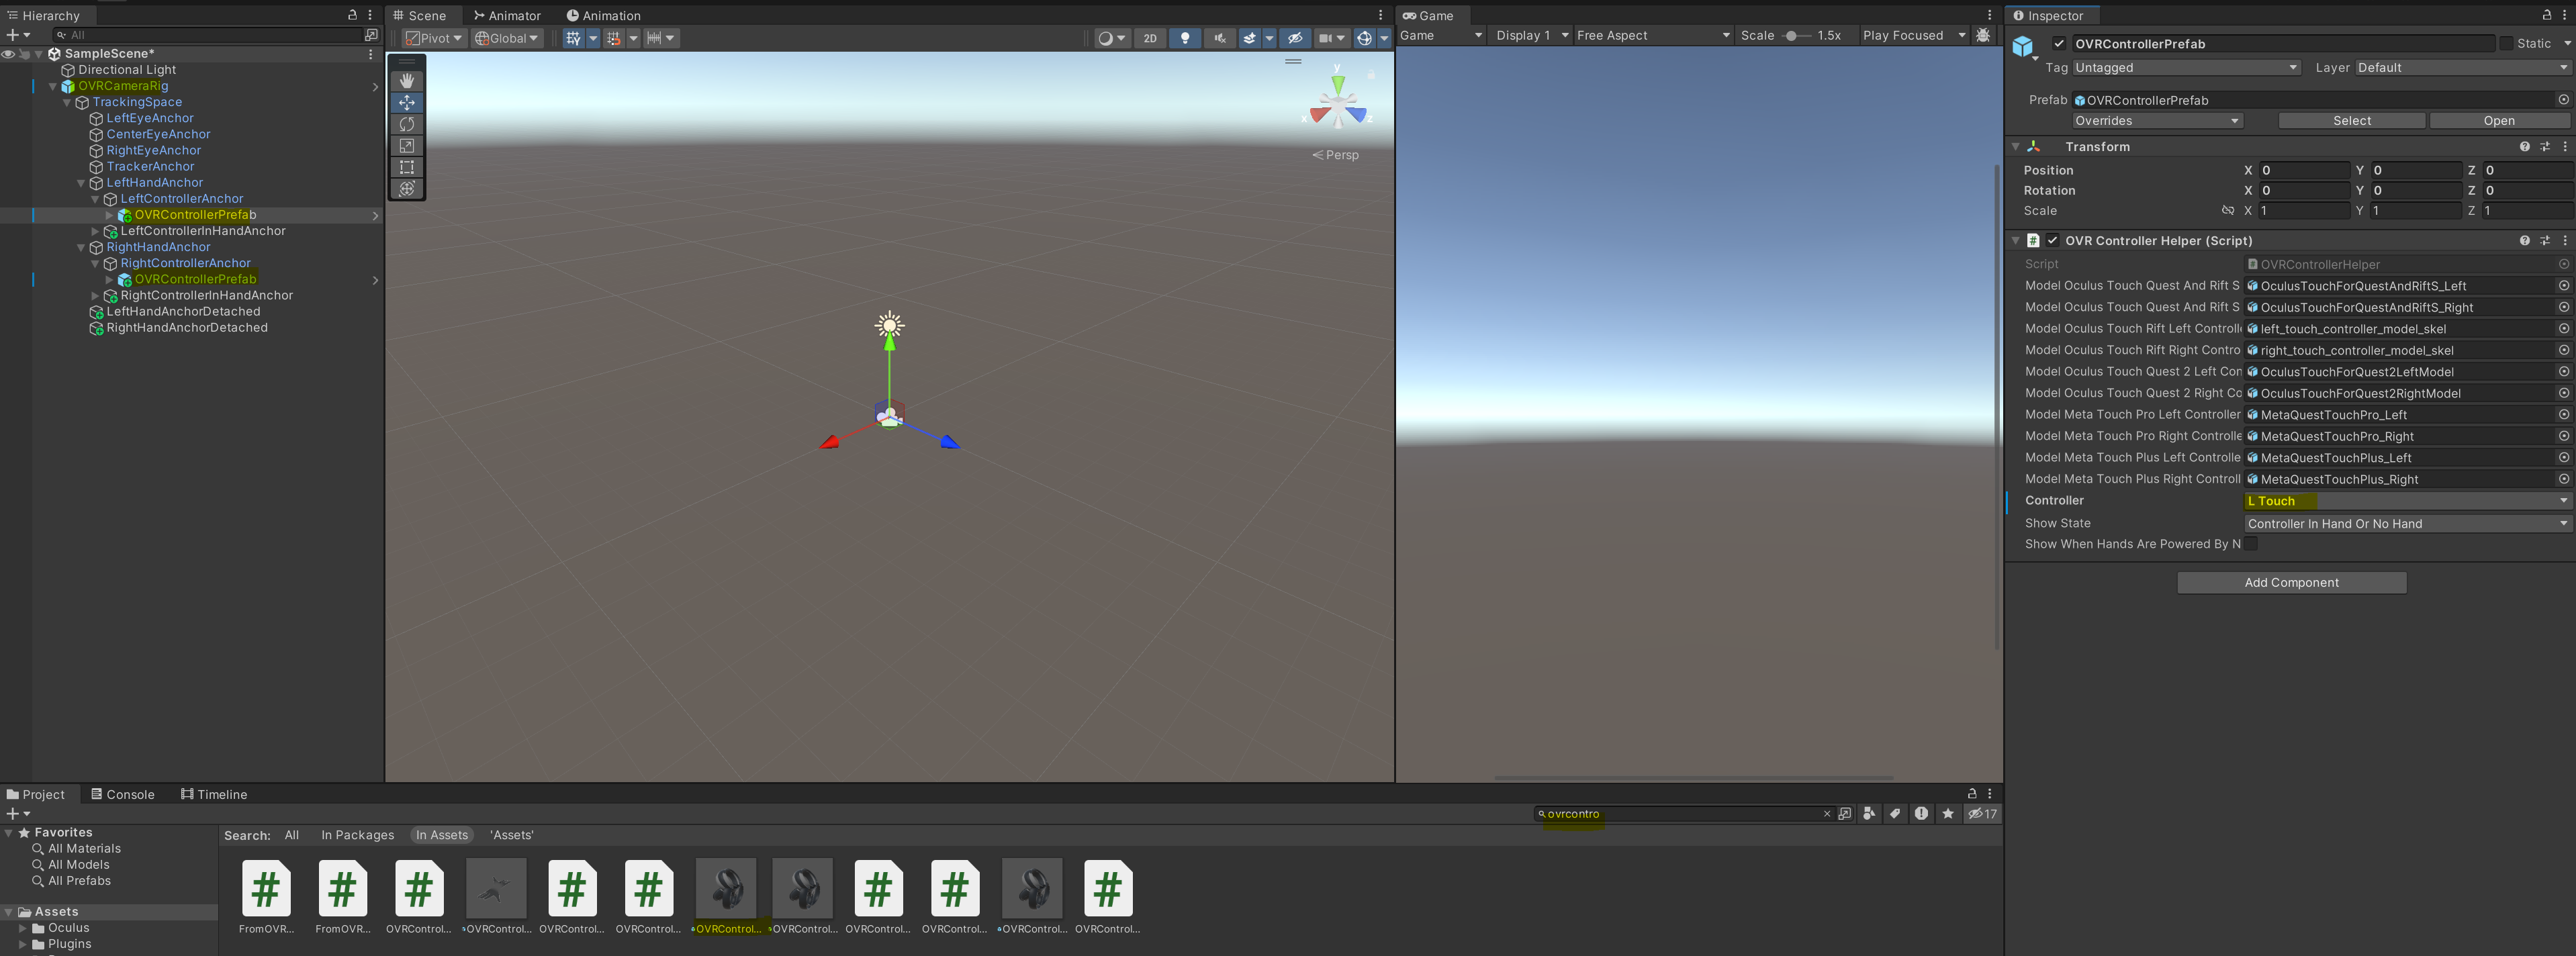
Task: Select the Hand view tool
Action: tap(407, 81)
